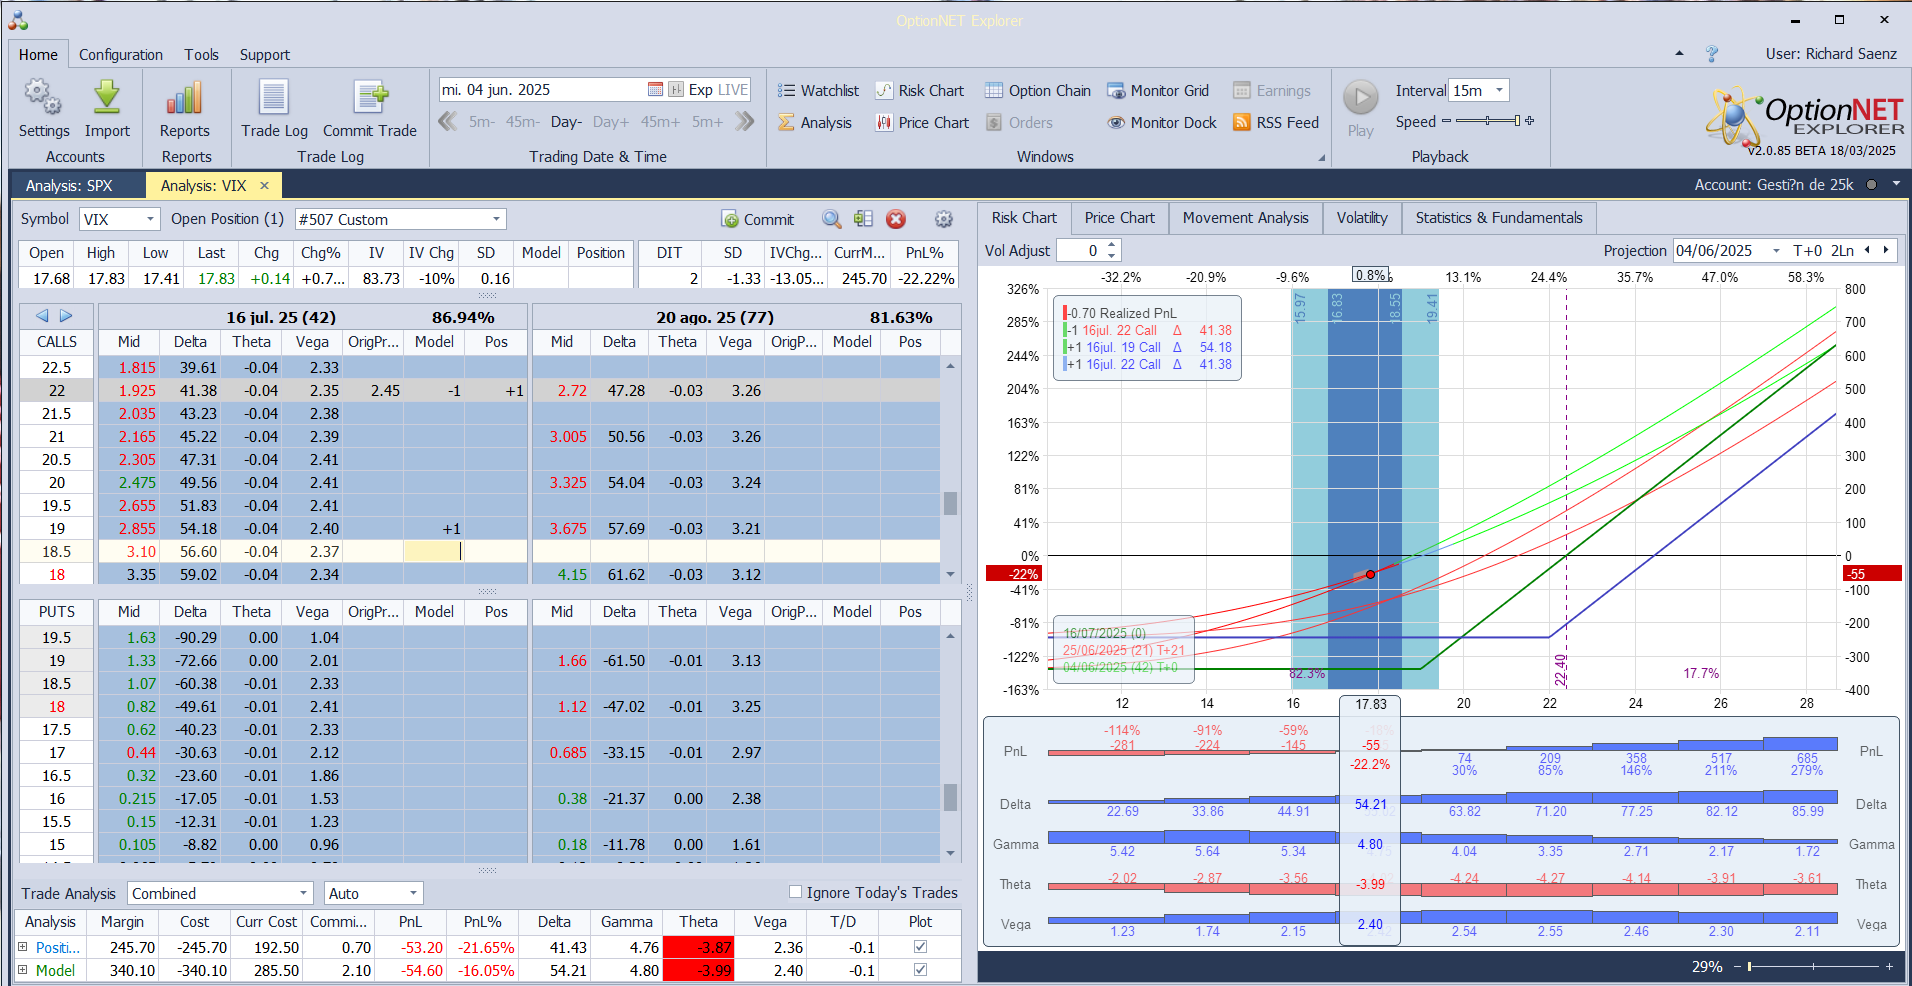Viewport: 1912px width, 986px height.
Task: Adjust the playback Speed slider
Action: [1488, 121]
